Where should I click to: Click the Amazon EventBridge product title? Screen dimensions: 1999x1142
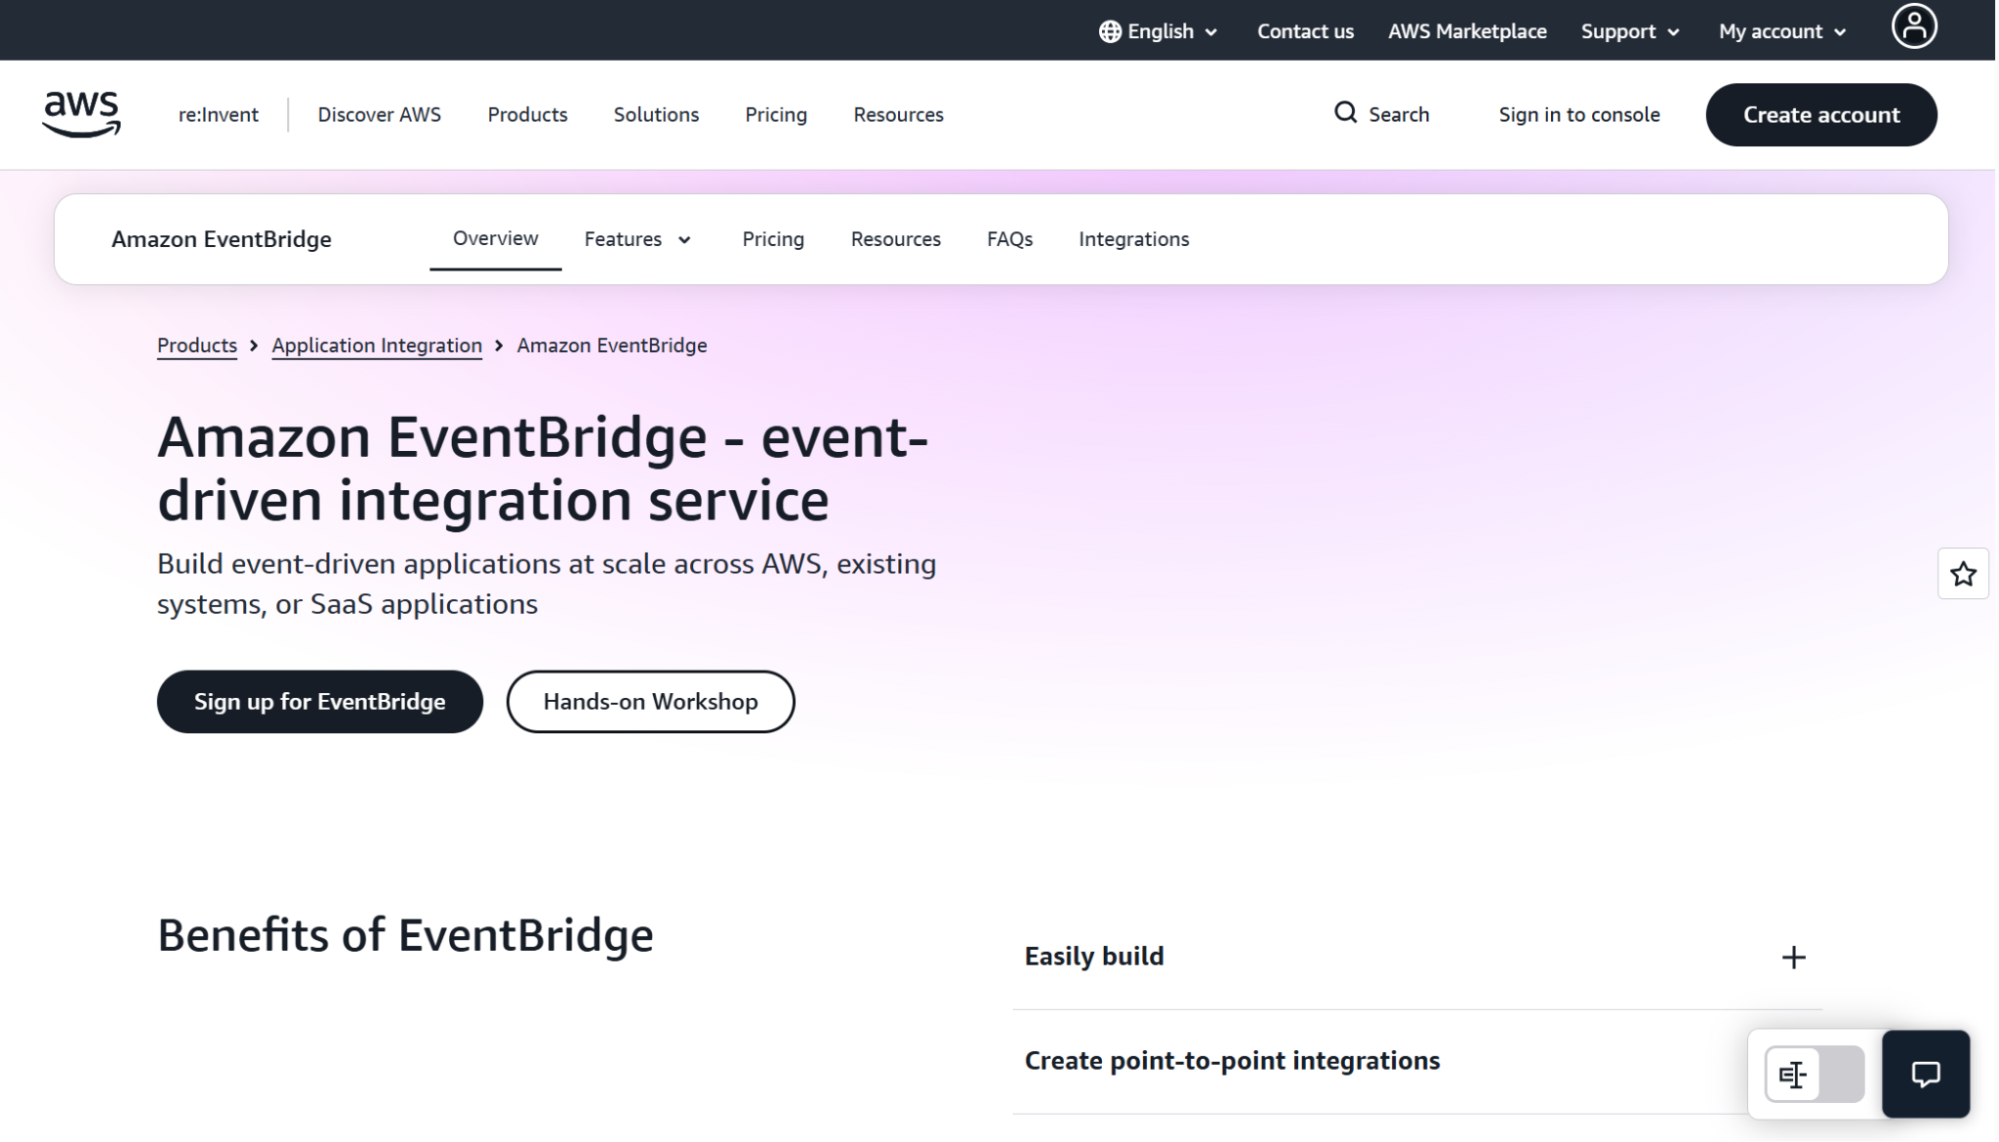pos(221,239)
